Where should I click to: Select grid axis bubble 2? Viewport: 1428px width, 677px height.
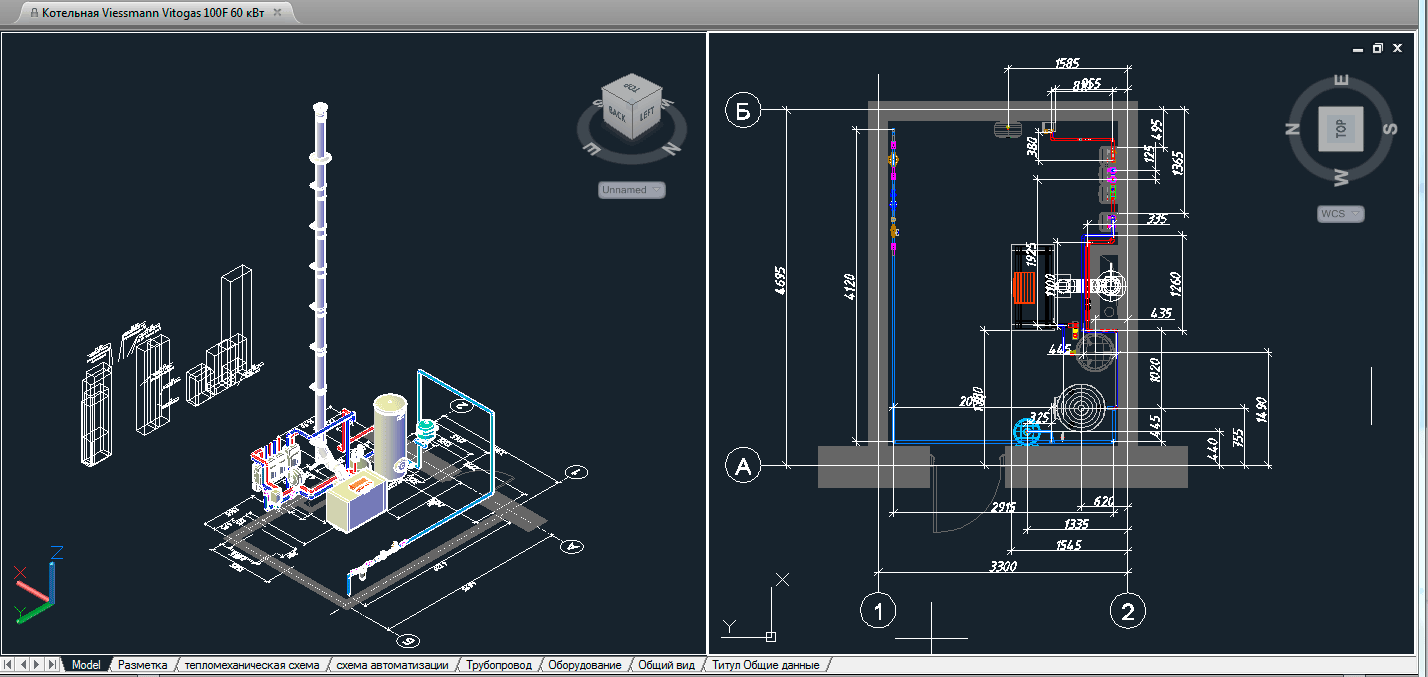[1128, 610]
